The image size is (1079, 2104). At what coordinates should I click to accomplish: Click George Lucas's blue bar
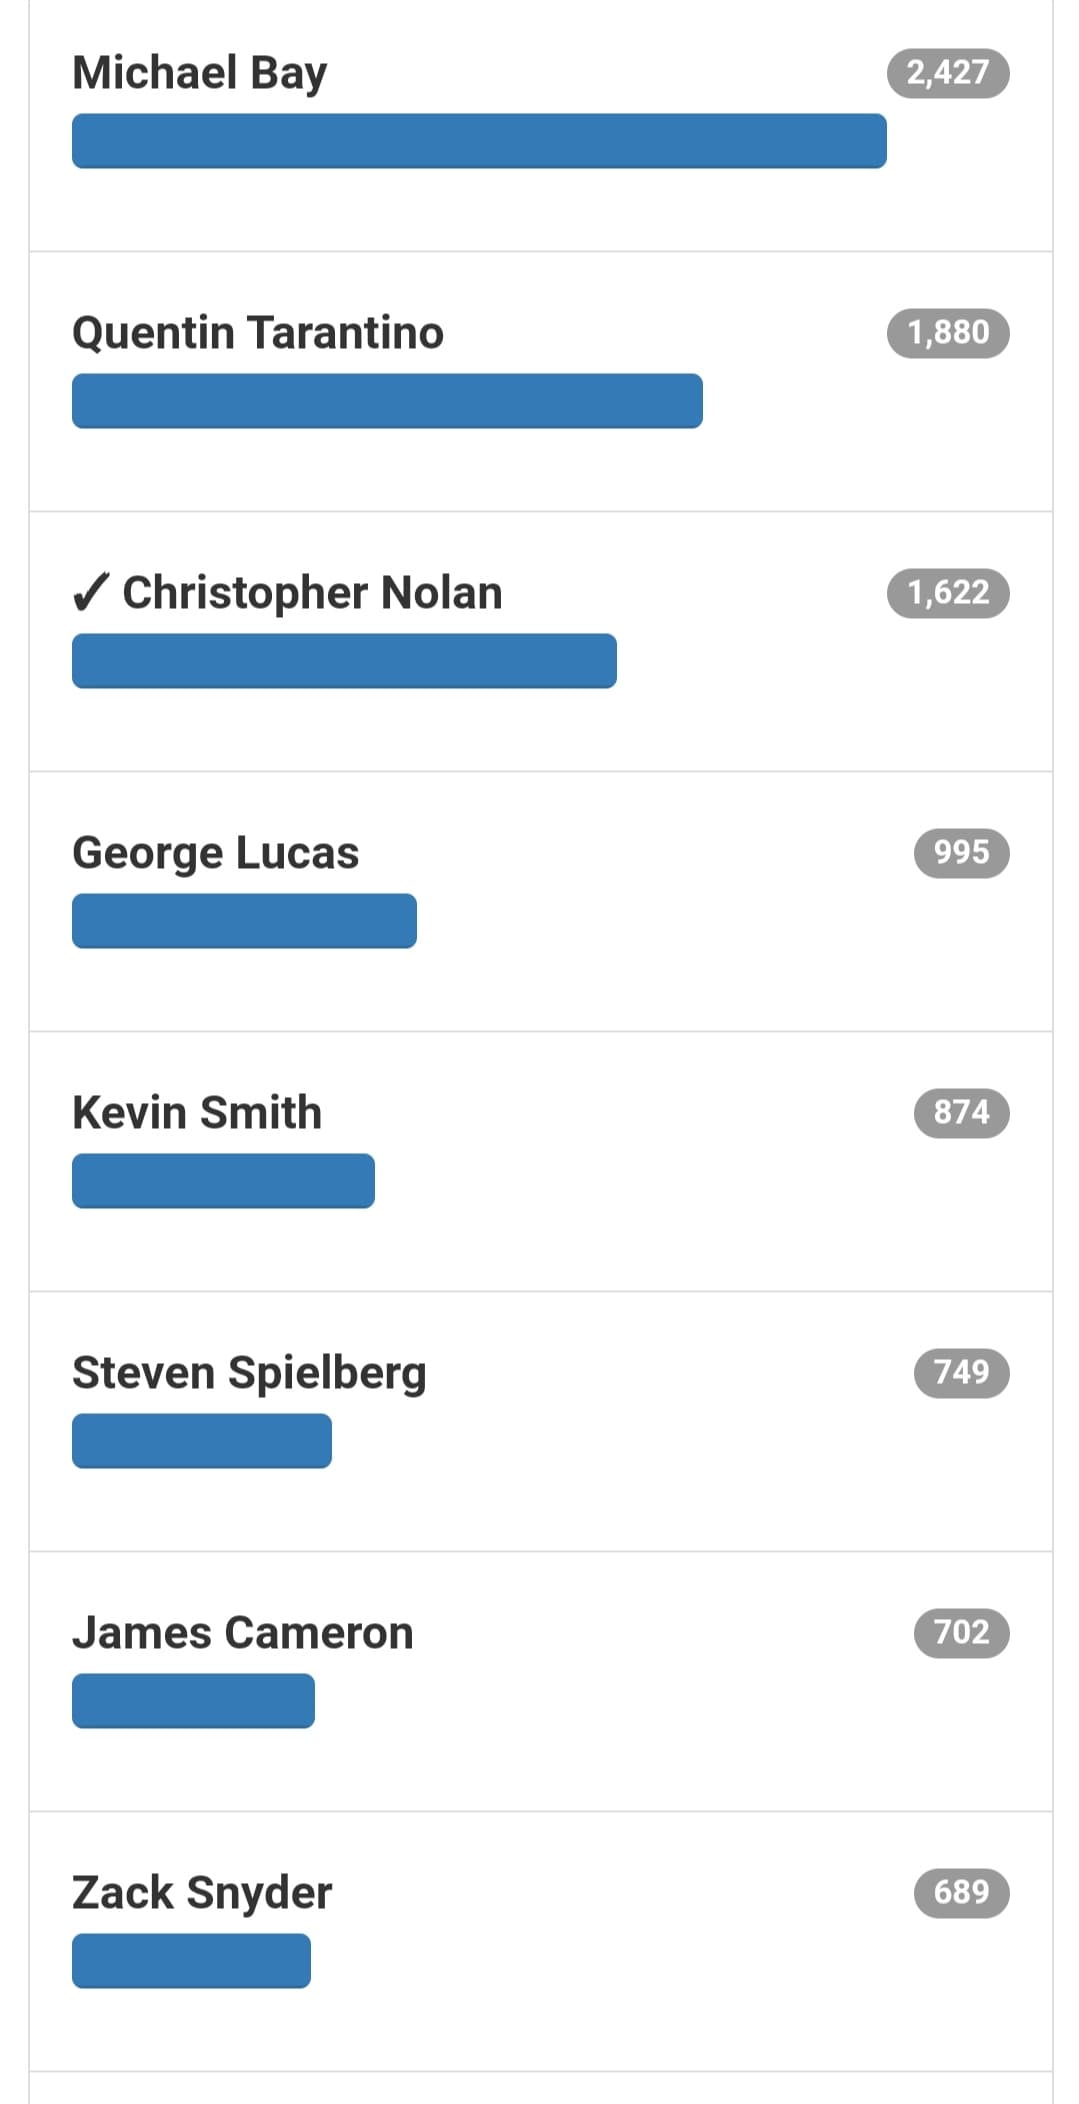coord(244,921)
